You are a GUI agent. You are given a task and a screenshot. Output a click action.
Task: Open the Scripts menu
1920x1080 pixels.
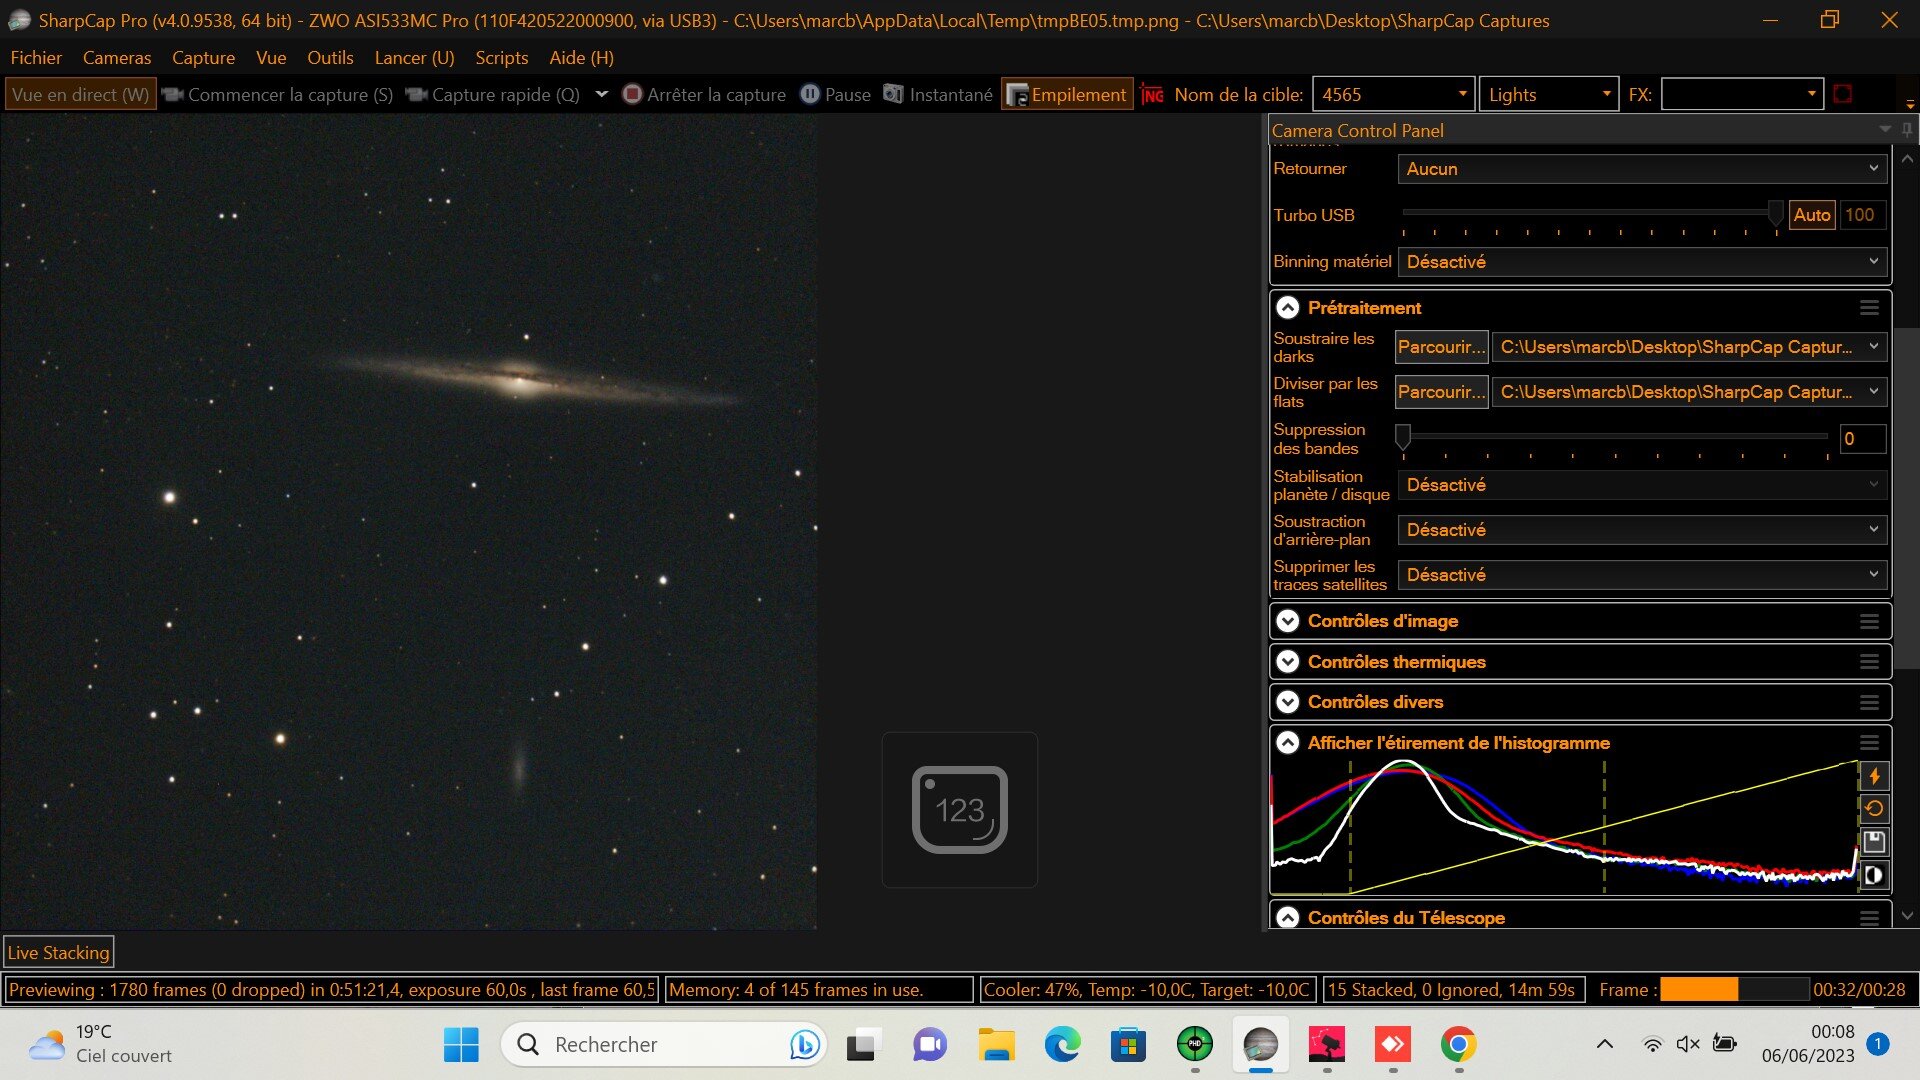(501, 58)
